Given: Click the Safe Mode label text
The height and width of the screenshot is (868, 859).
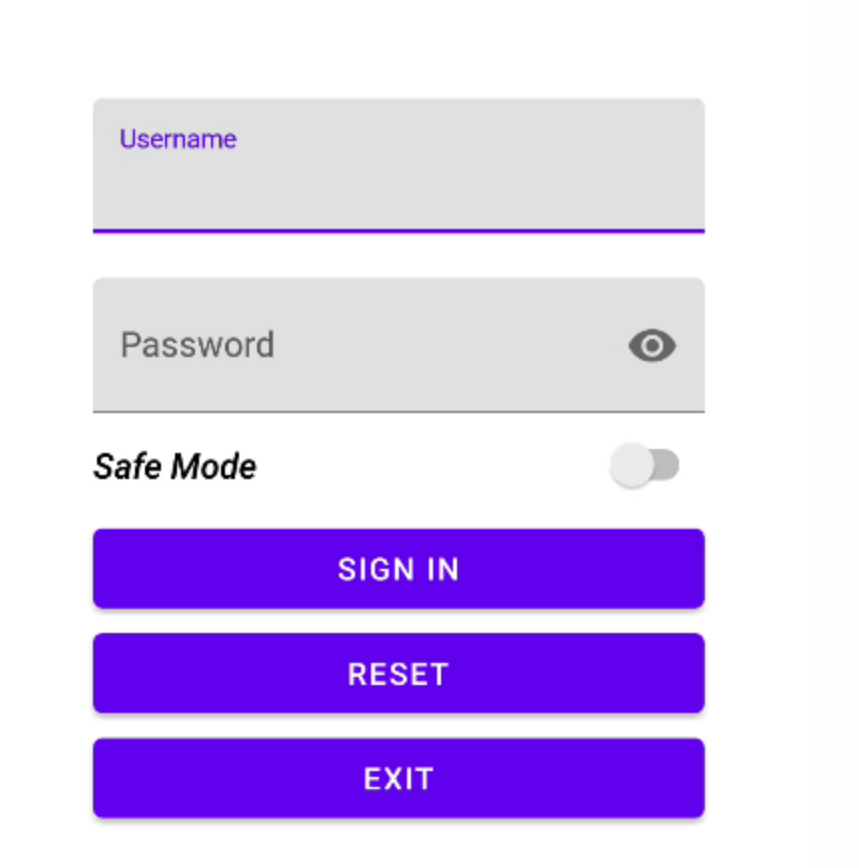Looking at the screenshot, I should coord(175,466).
